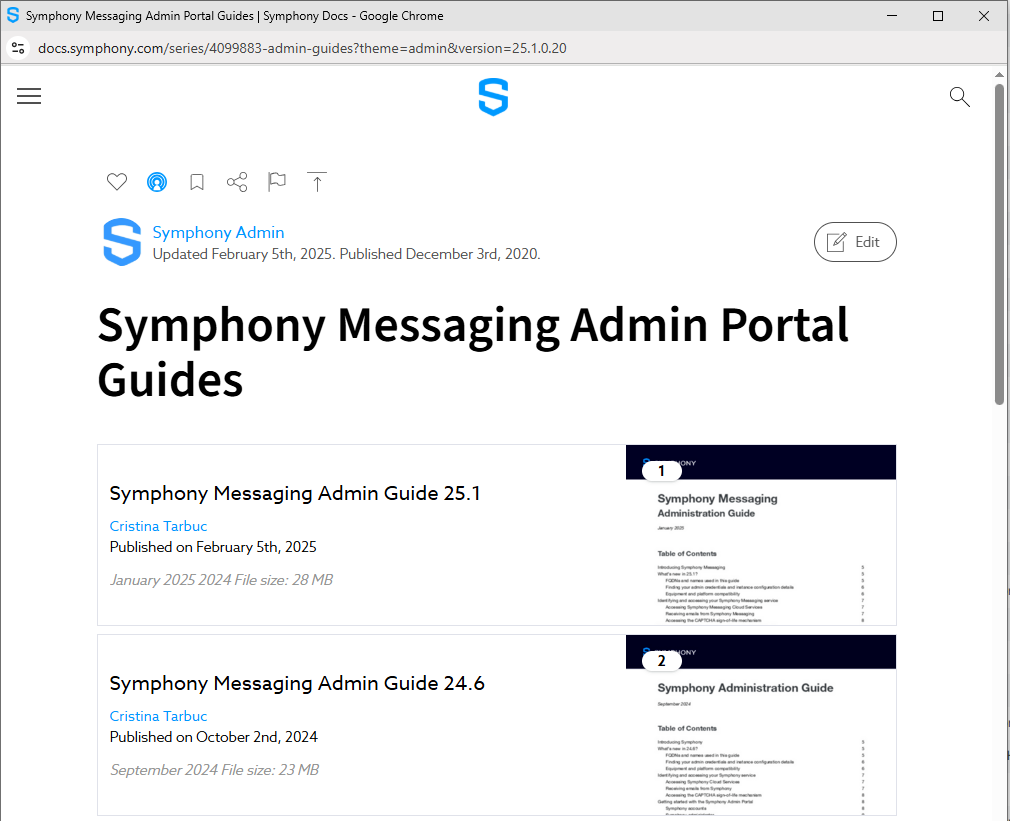
Task: Click 'Published on October 2nd, 2024' text
Action: tap(214, 737)
